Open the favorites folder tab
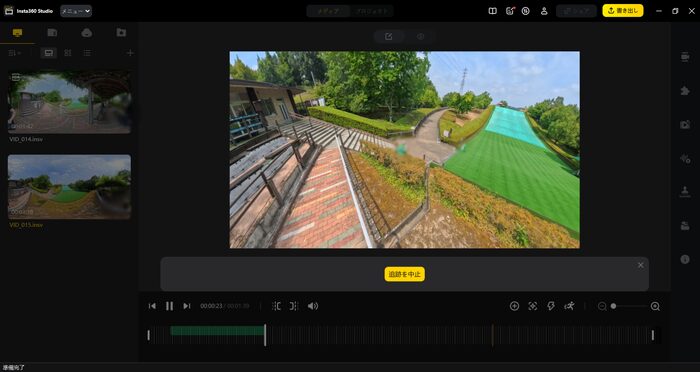This screenshot has width=700, height=372. [121, 33]
